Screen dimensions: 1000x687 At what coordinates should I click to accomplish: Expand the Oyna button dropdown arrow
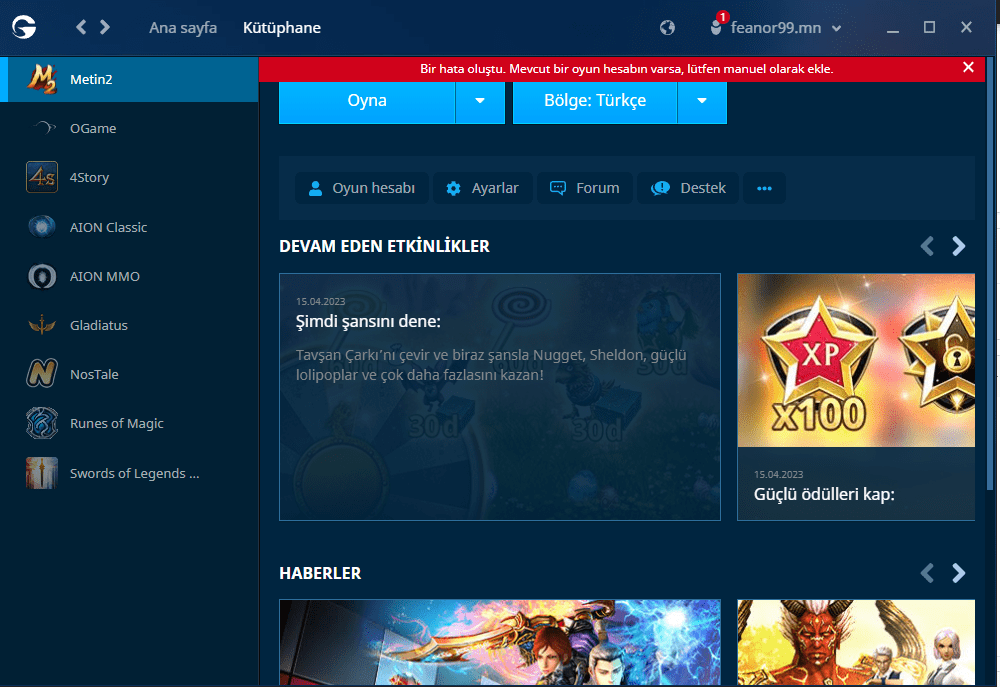(x=480, y=101)
